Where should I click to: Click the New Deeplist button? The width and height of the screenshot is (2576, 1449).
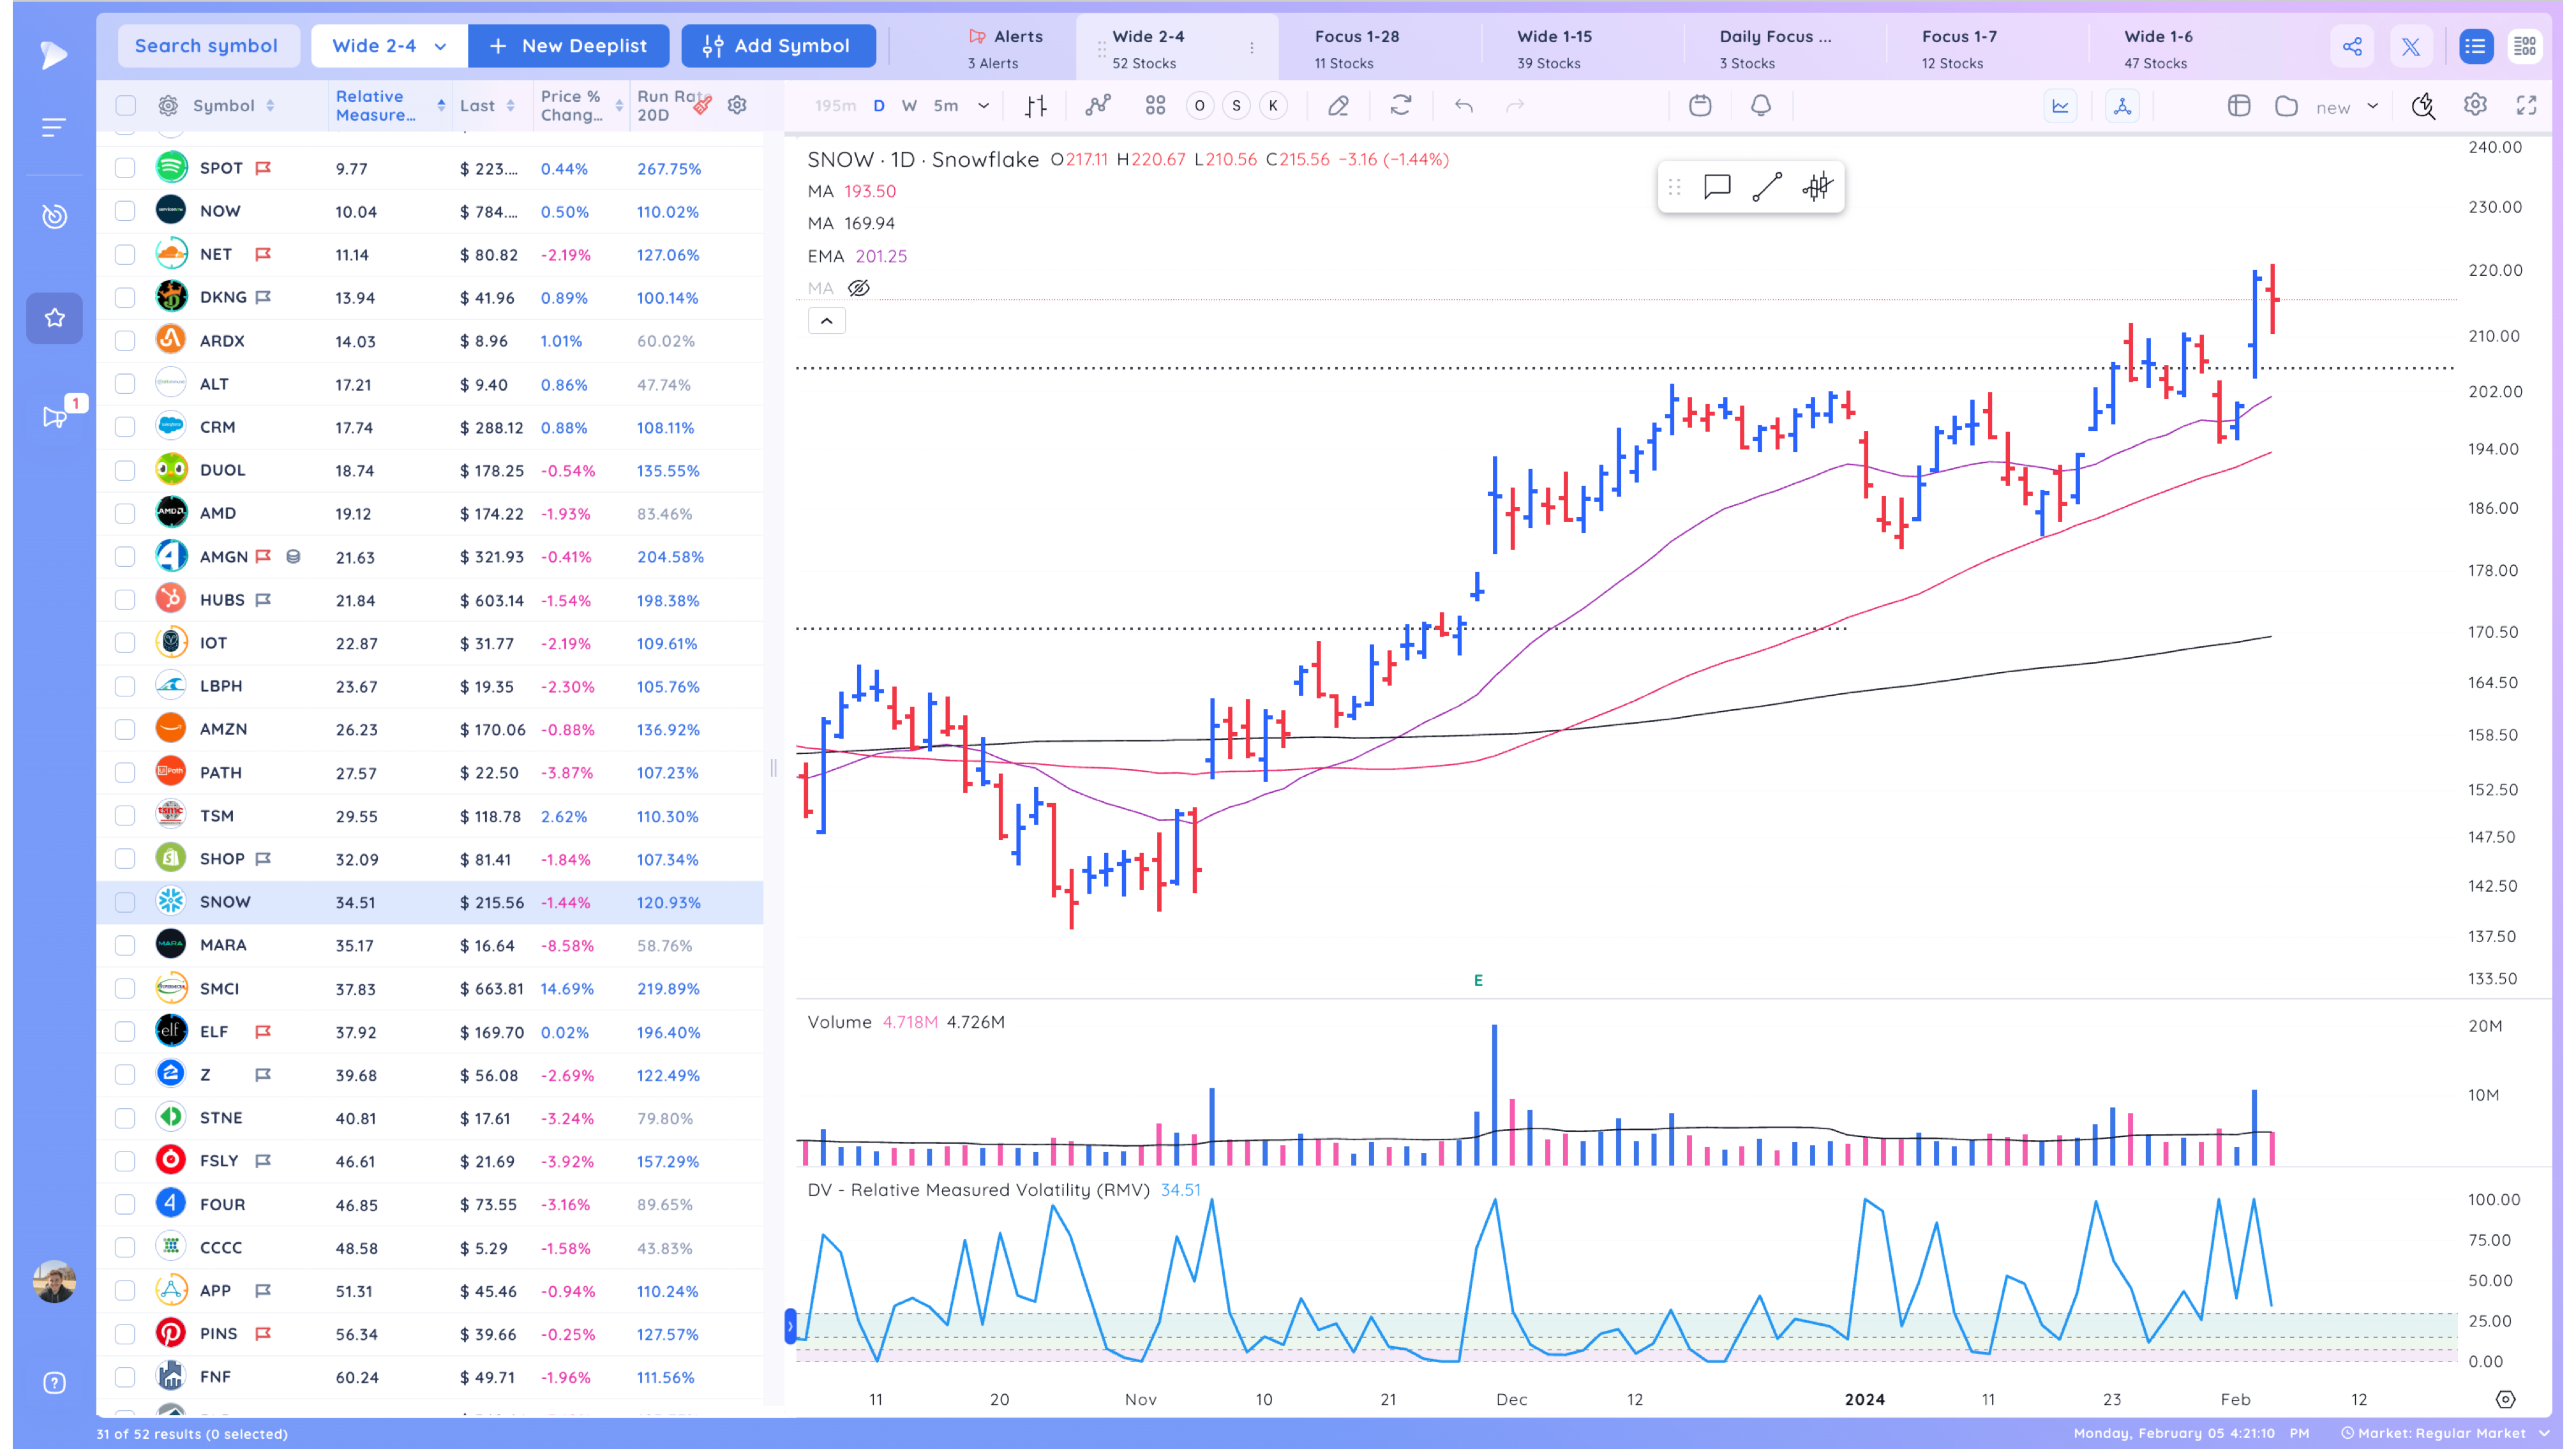click(569, 46)
